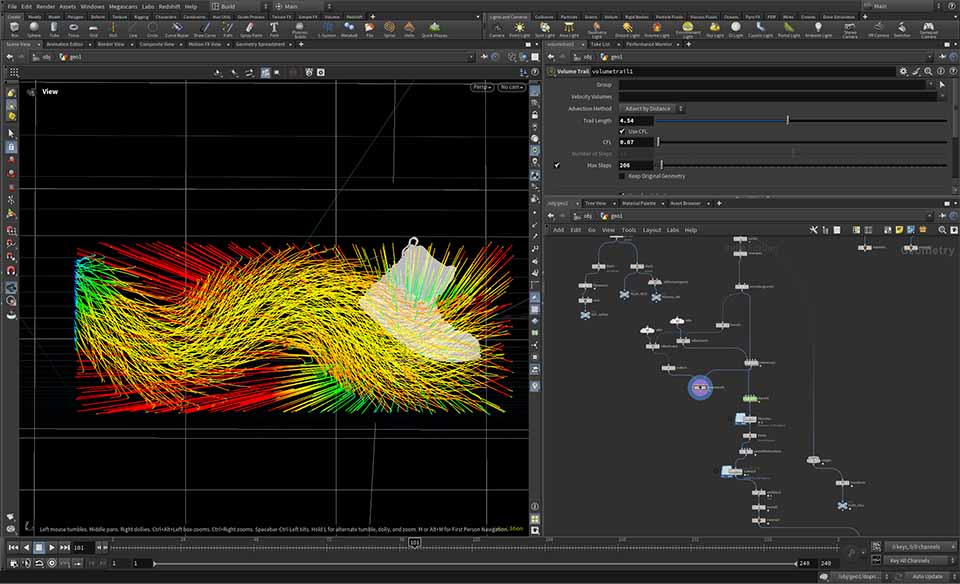Click the Camera shelf tool
The height and width of the screenshot is (584, 960).
[497, 29]
